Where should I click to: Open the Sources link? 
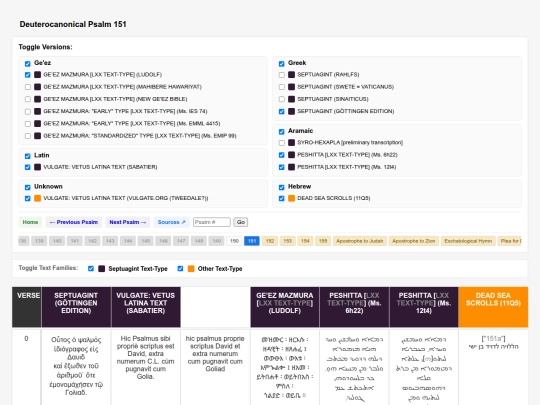click(x=172, y=222)
